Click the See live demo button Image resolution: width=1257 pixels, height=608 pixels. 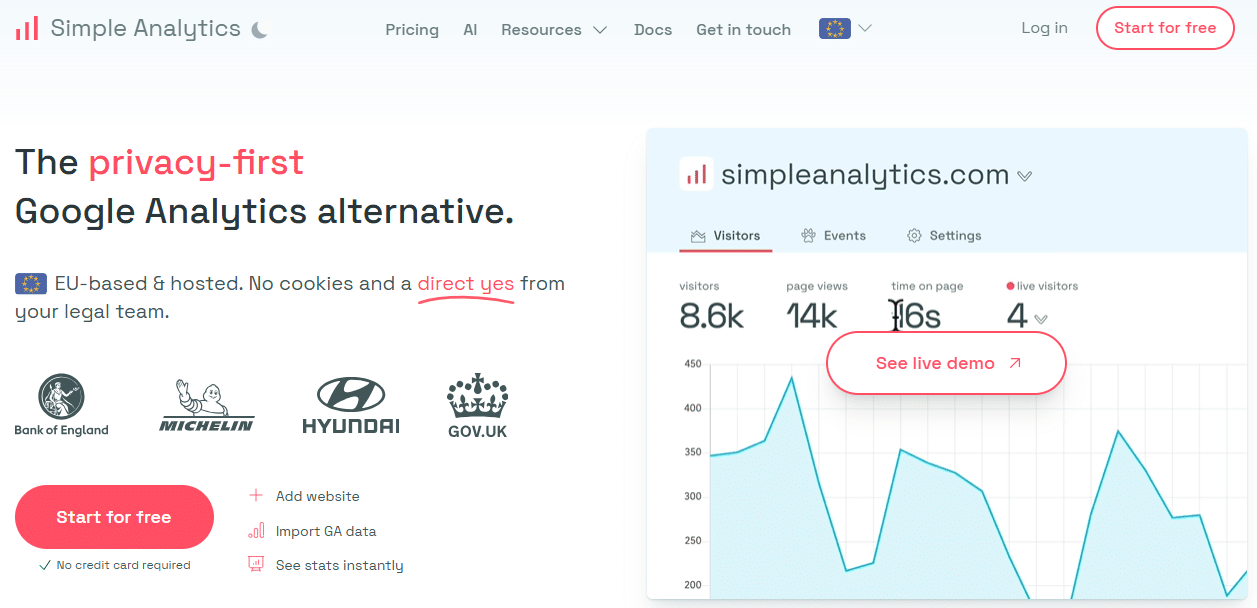click(x=946, y=363)
